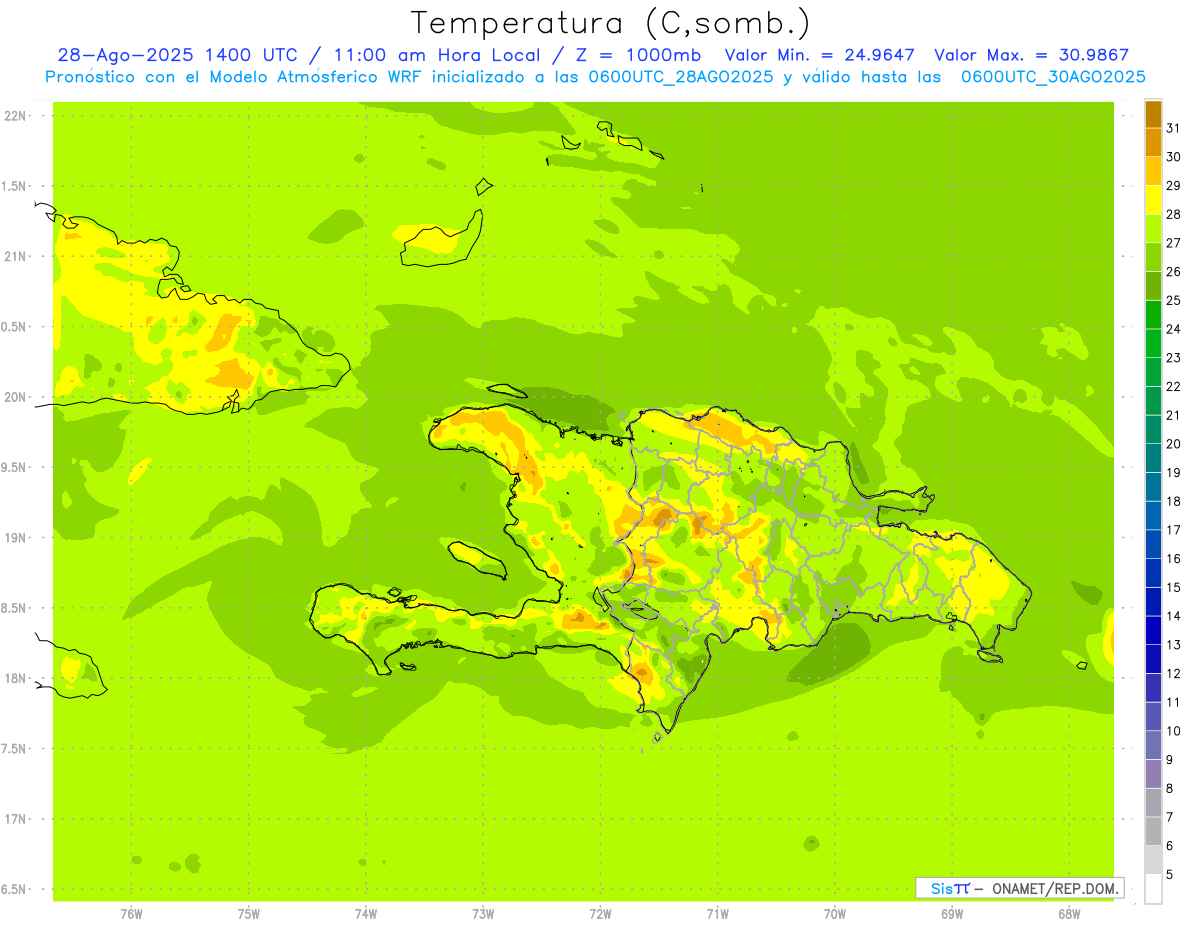Image resolution: width=1200 pixels, height=927 pixels.
Task: Click the '0600UTC_28AGO2025' initialization time
Action: [x=676, y=77]
